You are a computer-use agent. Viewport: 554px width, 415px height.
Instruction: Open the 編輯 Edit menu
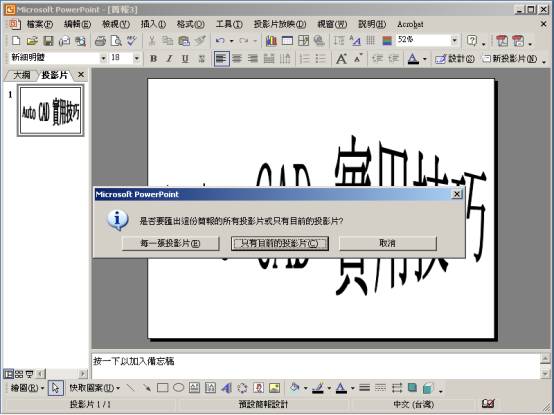[x=77, y=24]
